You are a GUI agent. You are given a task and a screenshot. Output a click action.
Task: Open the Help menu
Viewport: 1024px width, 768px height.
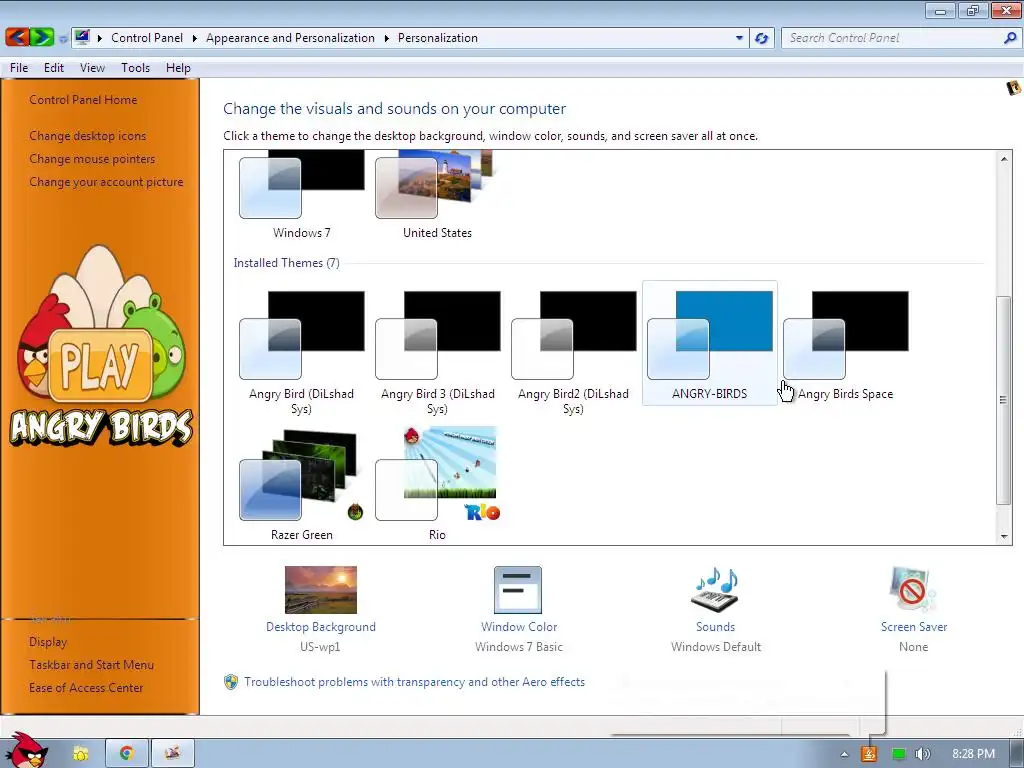178,68
